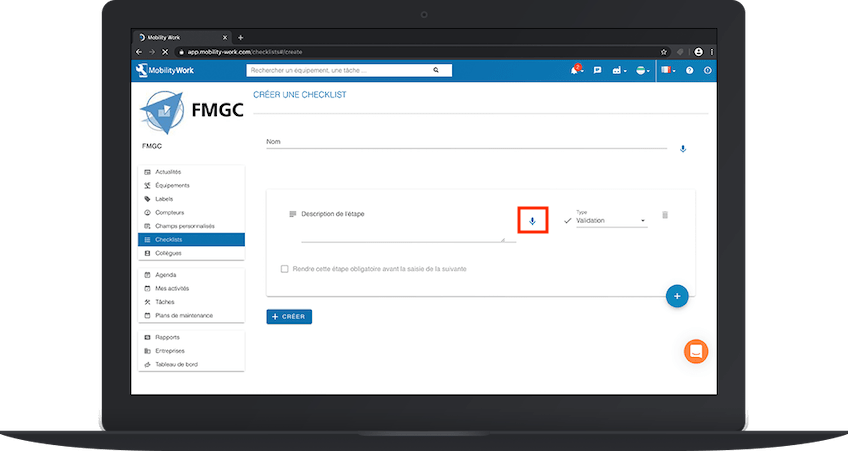Image resolution: width=848 pixels, height=451 pixels.
Task: Select Checklists in the sidebar
Action: pos(191,240)
